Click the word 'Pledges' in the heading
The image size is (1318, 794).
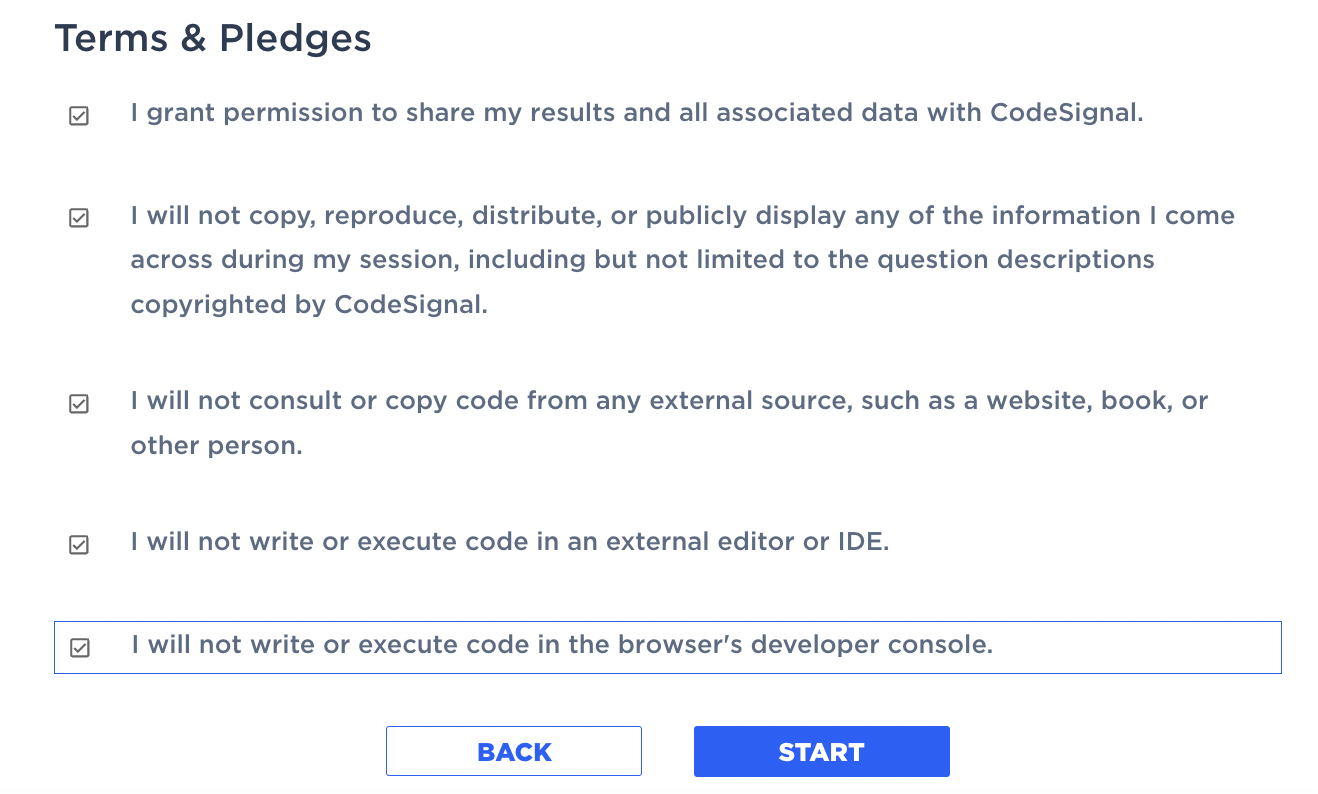(296, 39)
